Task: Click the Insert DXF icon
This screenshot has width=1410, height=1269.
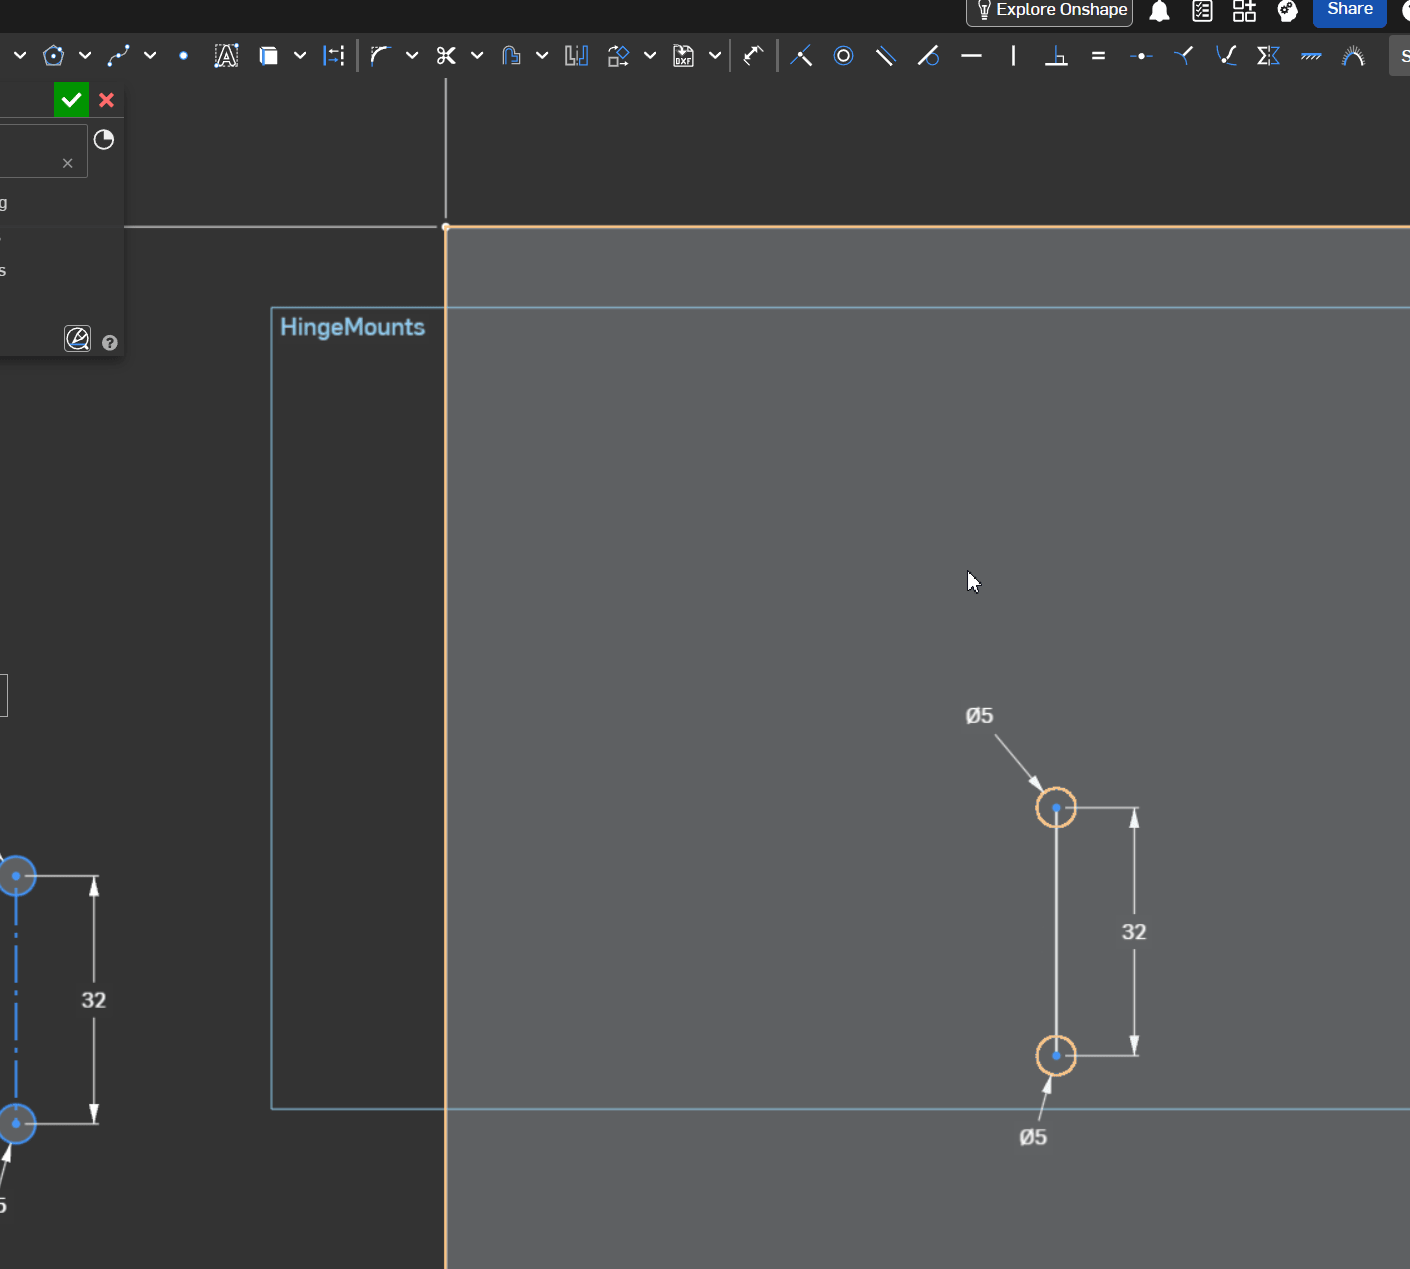Action: tap(683, 56)
